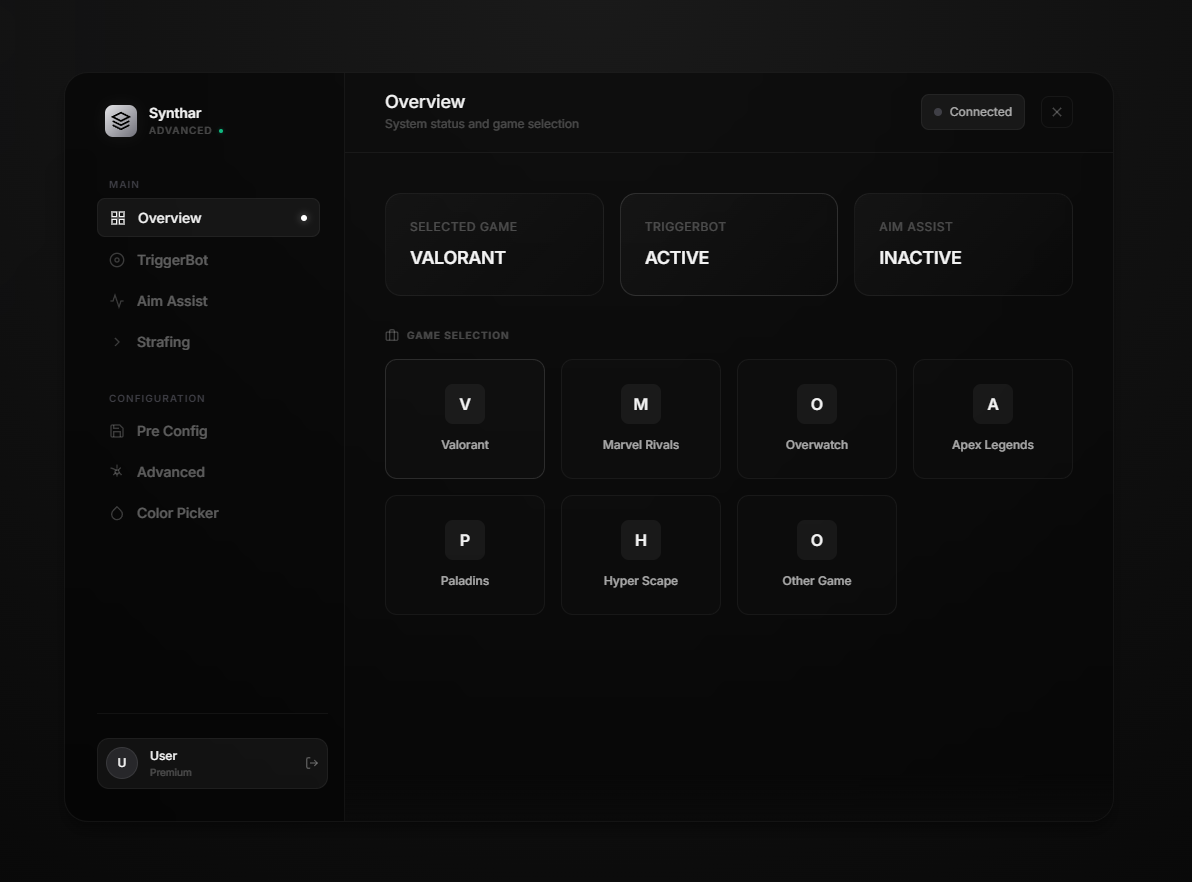Click the Color Picker droplet icon
The height and width of the screenshot is (882, 1192).
(119, 512)
